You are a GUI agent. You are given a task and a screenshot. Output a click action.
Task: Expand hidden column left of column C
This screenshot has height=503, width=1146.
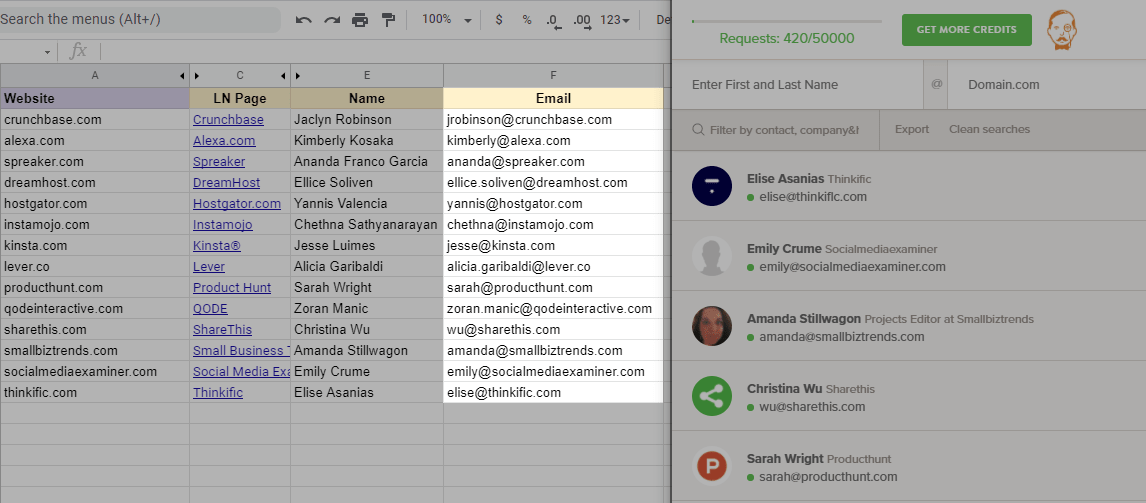(197, 75)
